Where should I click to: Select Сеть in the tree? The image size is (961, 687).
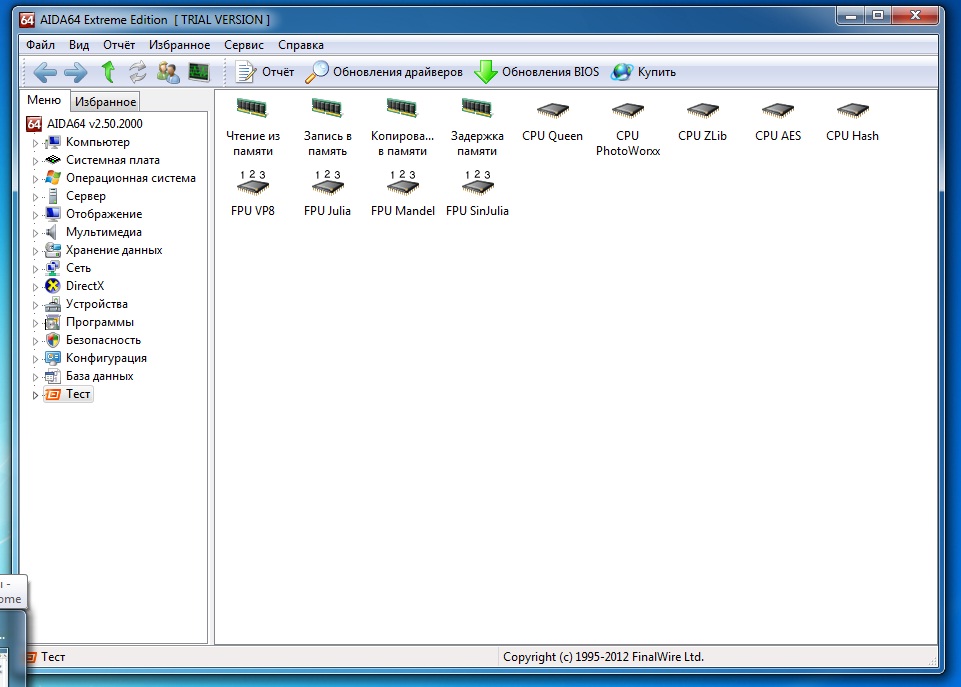(x=78, y=268)
